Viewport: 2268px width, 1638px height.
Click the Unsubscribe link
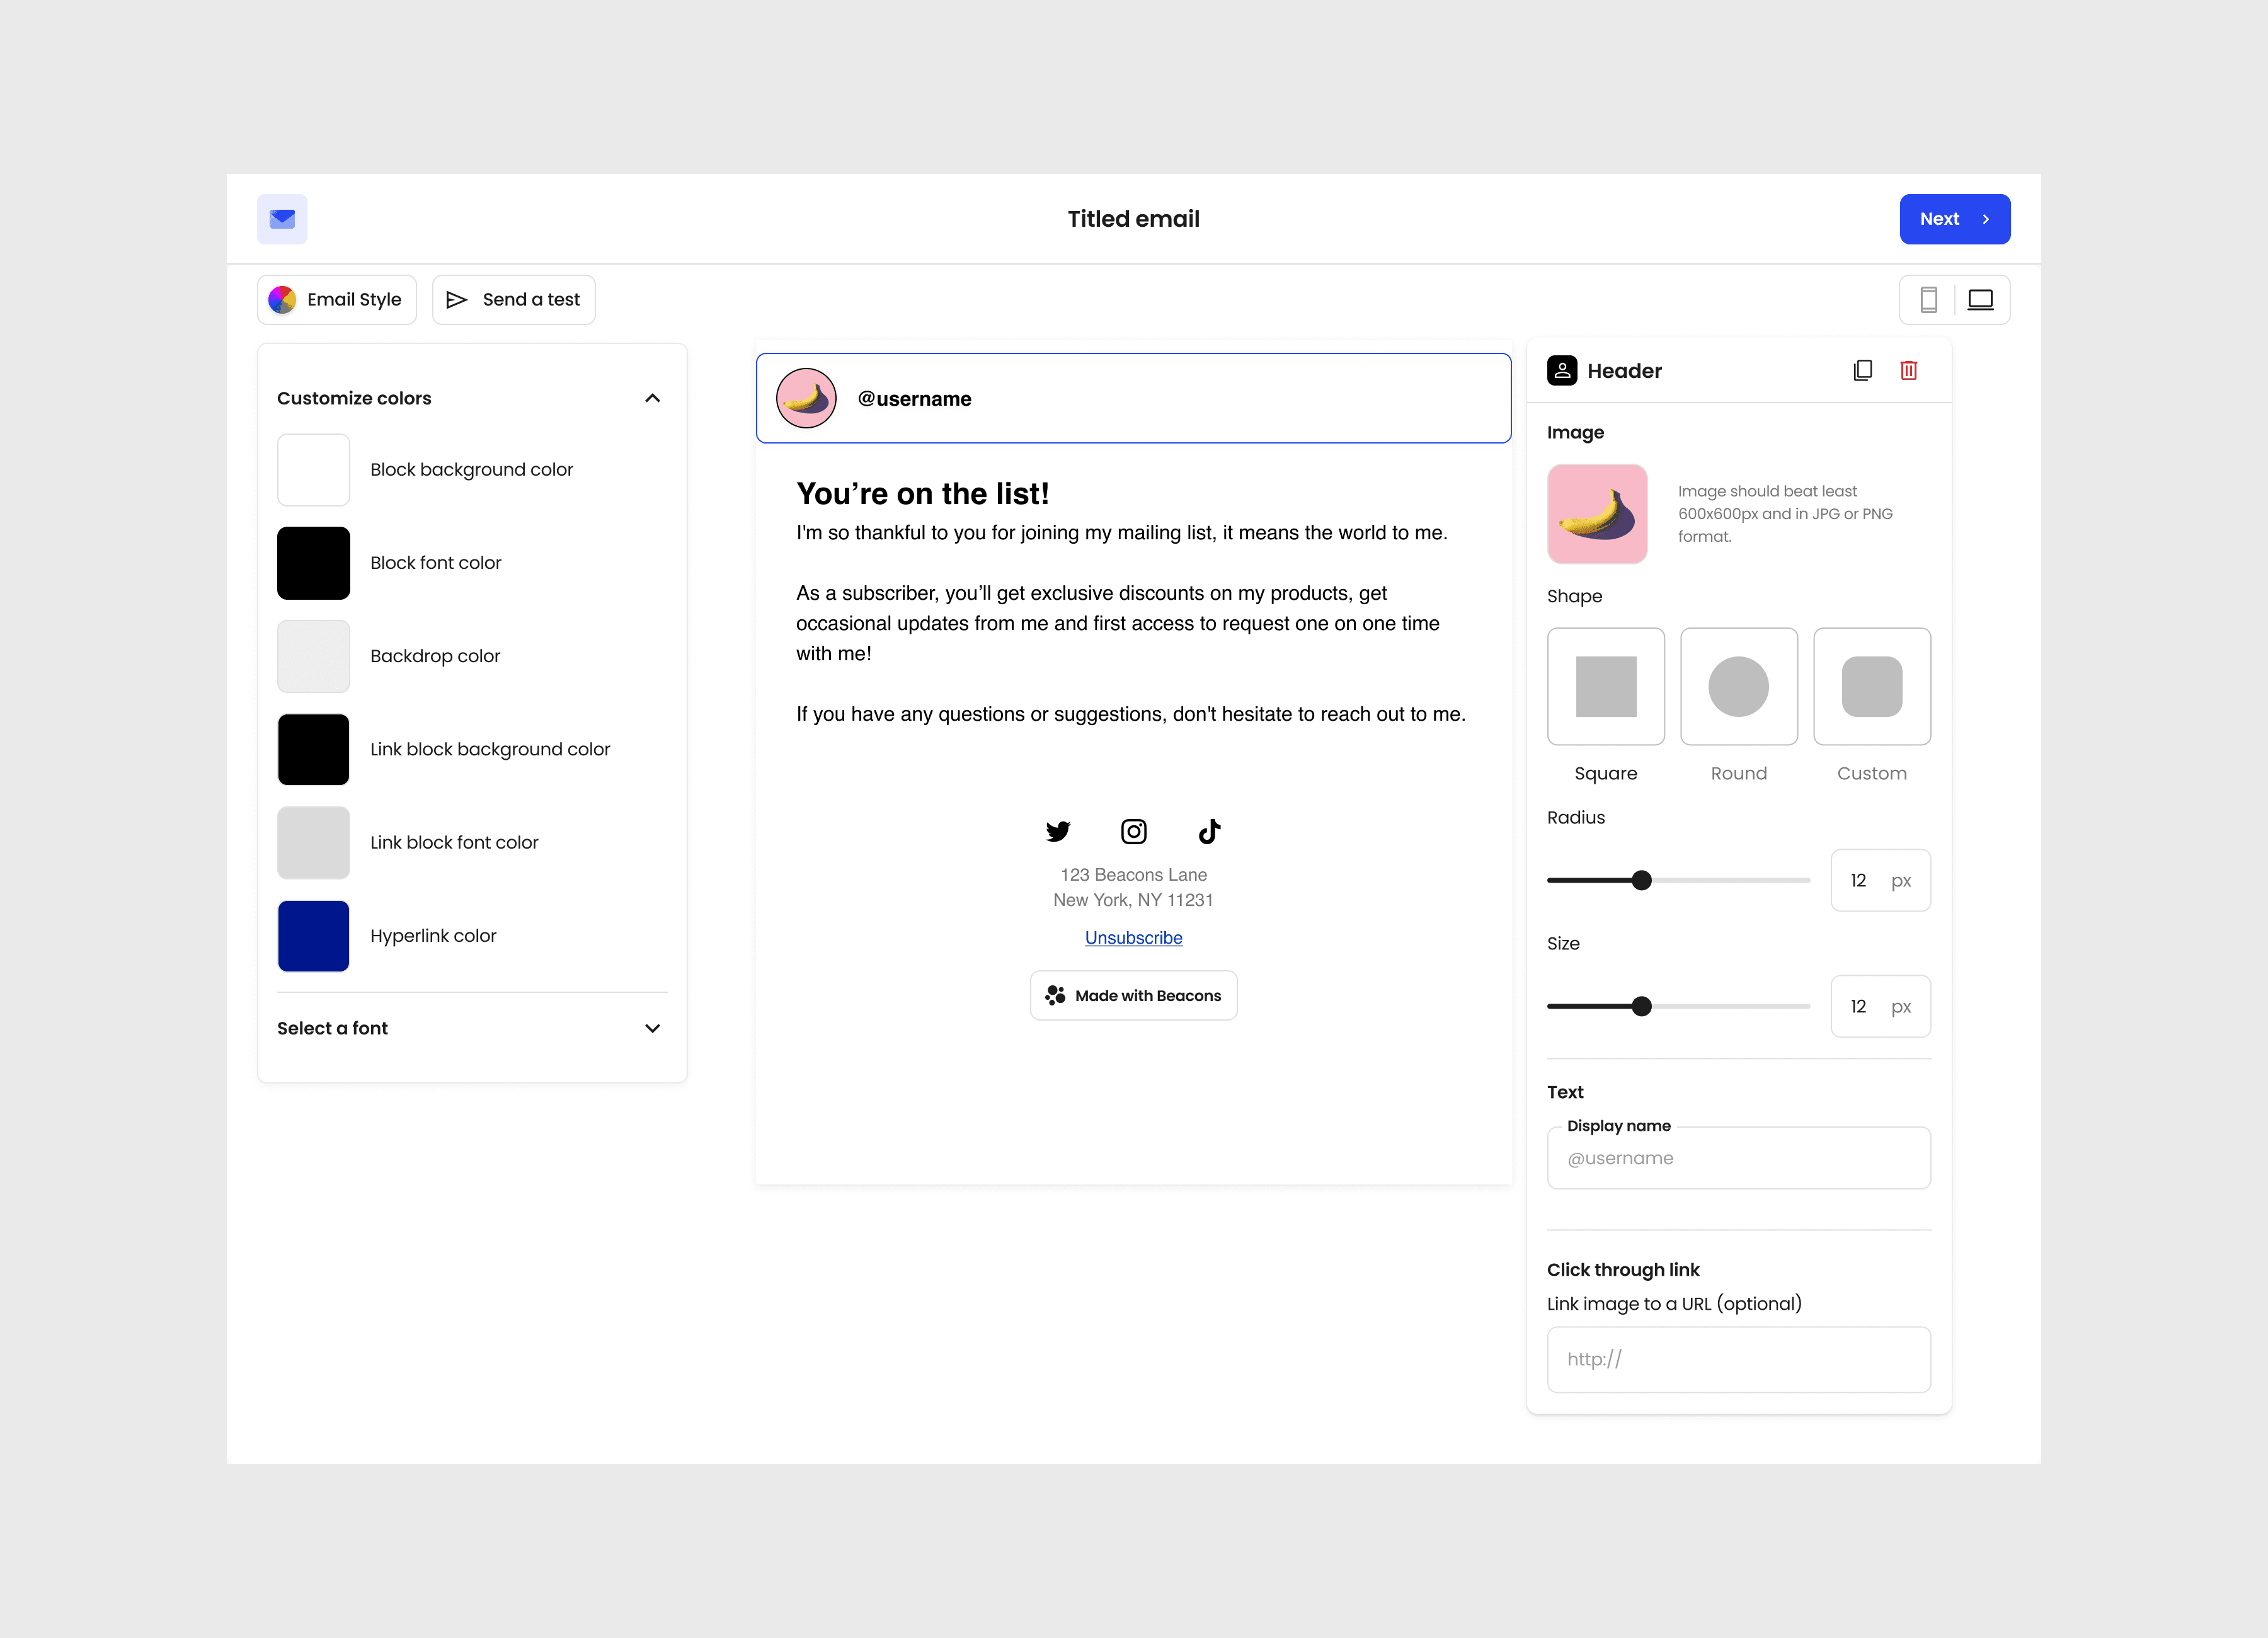[x=1133, y=937]
